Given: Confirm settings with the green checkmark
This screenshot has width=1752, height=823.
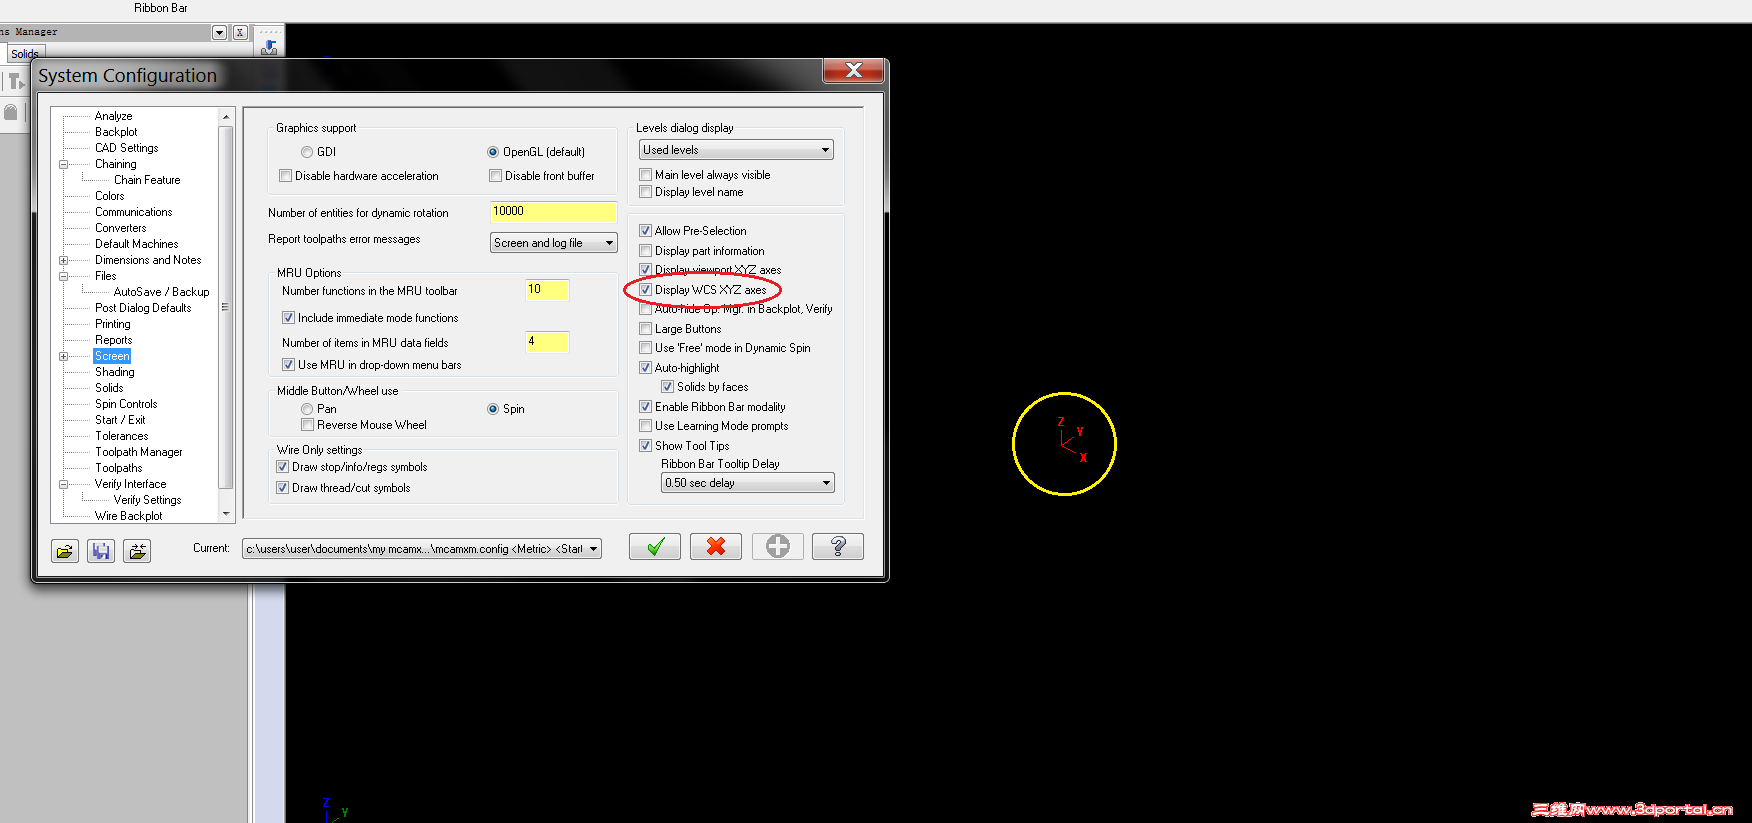Looking at the screenshot, I should (655, 546).
